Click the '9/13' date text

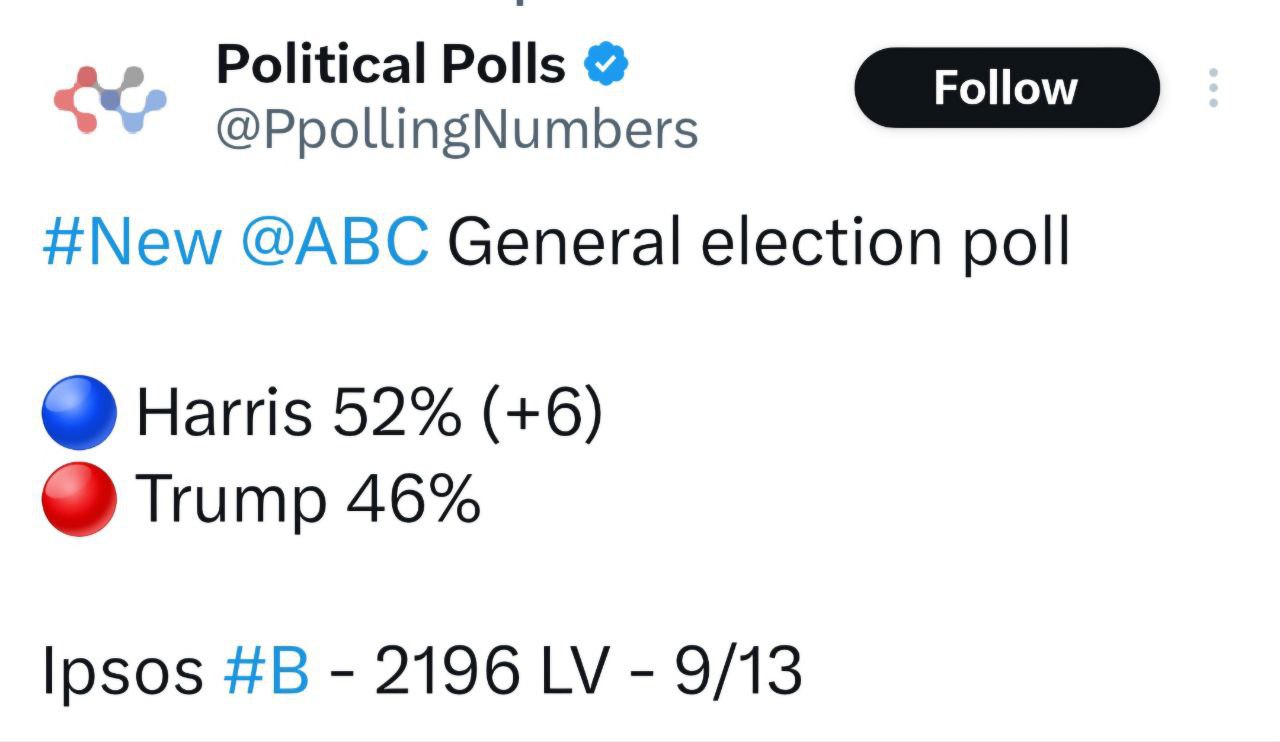pos(738,671)
